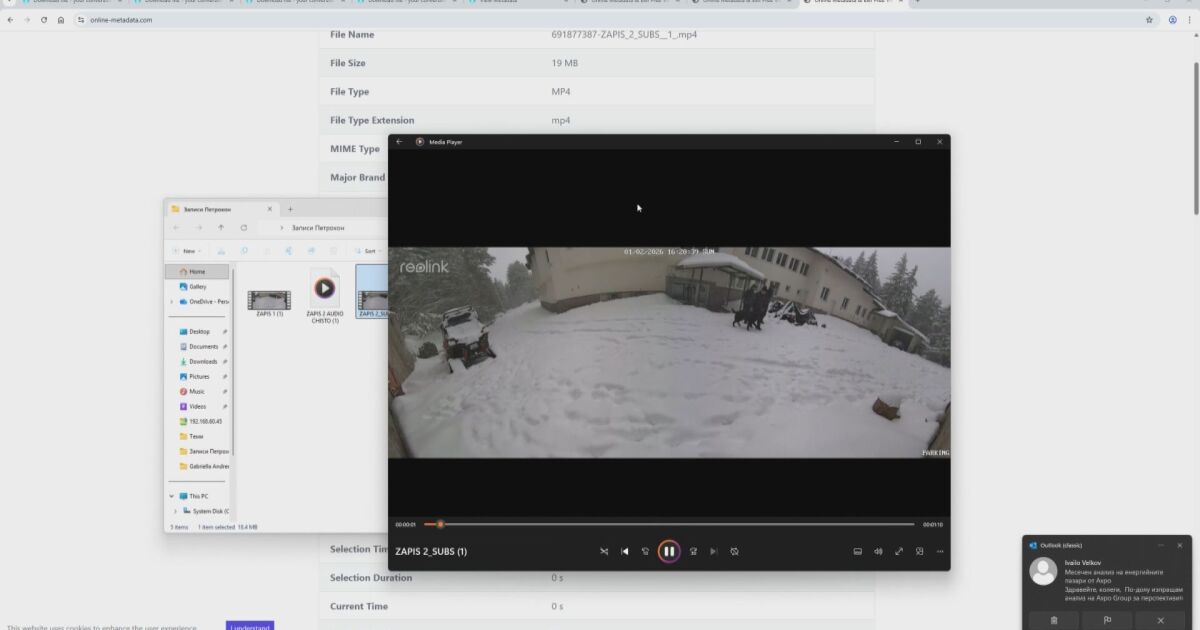Click the I understand cookie button
This screenshot has width=1200, height=630.
pos(250,626)
